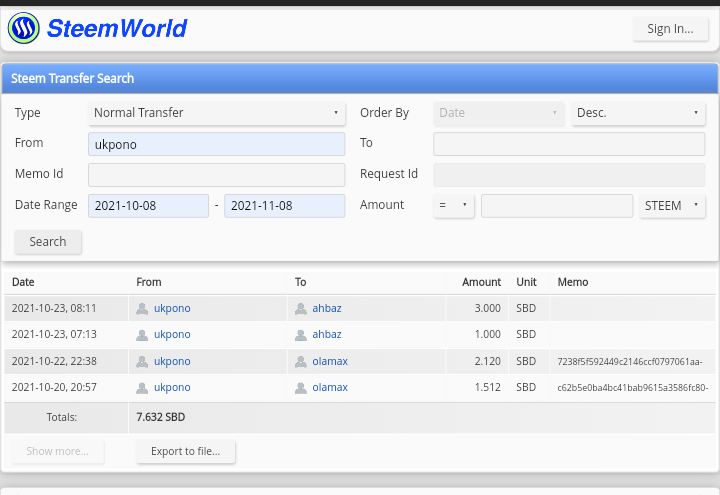
Task: Click the SteemWorld title text
Action: 117,28
